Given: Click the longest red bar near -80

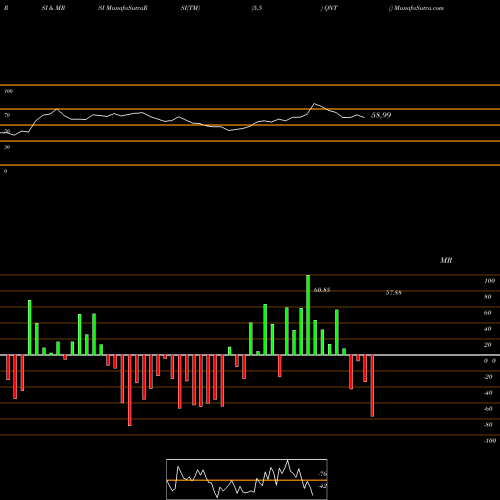Looking at the screenshot, I should pos(130,390).
